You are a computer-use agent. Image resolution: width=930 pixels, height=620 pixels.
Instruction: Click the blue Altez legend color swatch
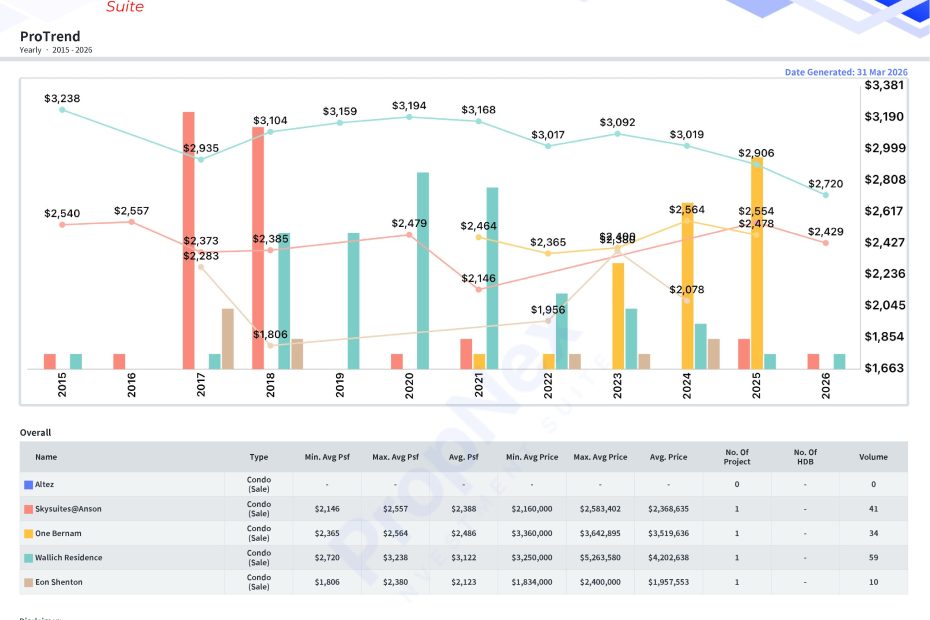[x=28, y=485]
